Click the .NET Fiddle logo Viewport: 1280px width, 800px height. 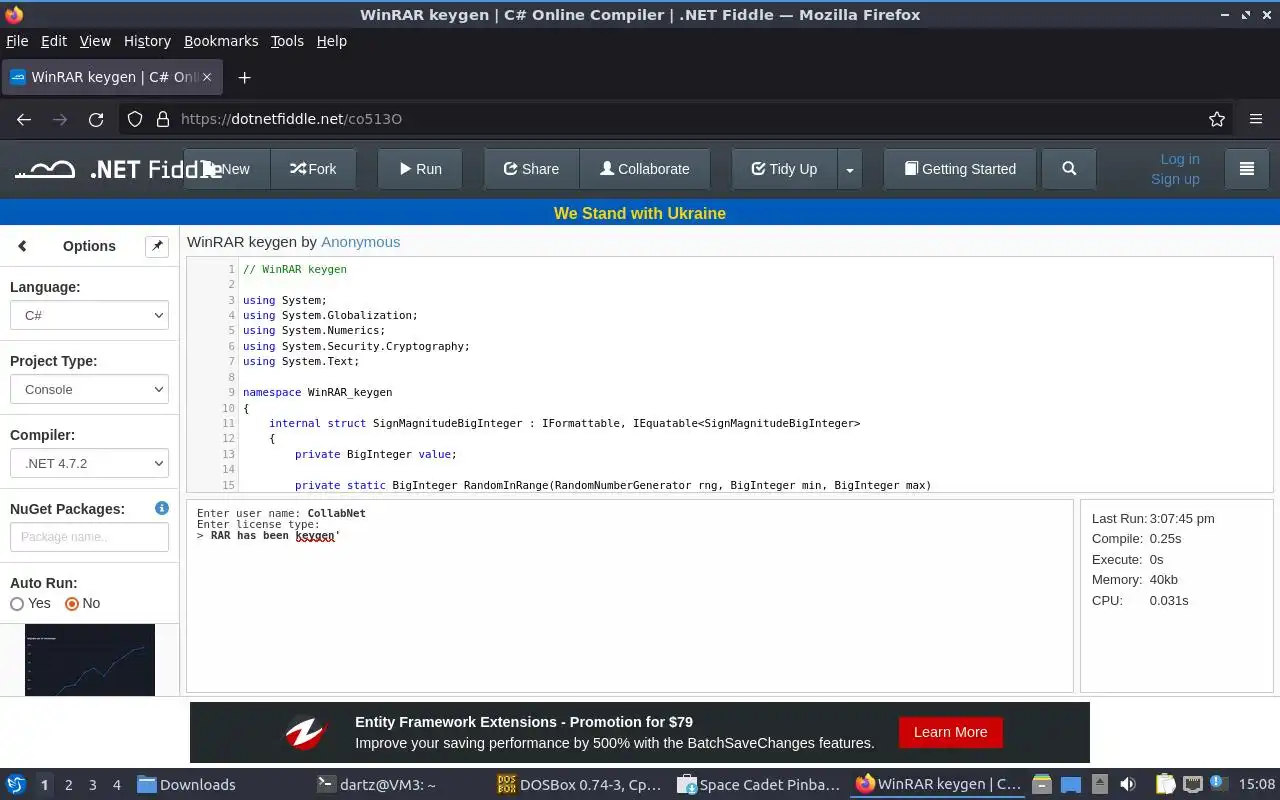[118, 169]
